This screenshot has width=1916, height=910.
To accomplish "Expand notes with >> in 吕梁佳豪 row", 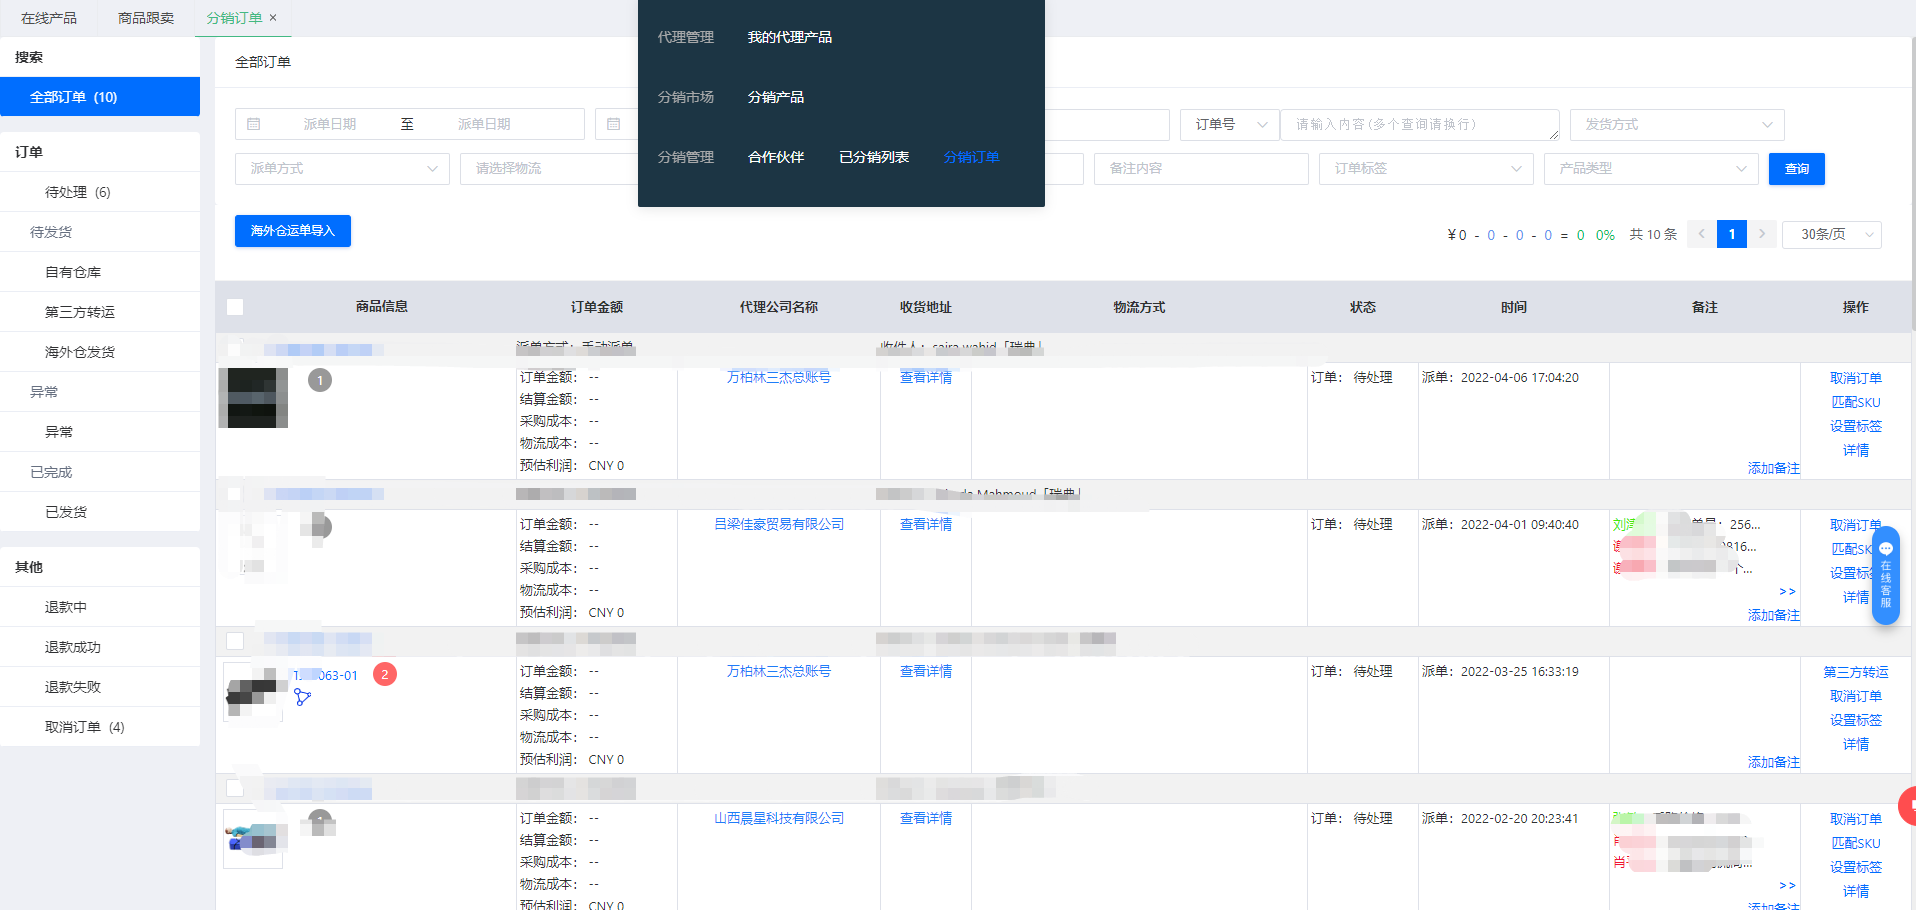I will point(1787,591).
